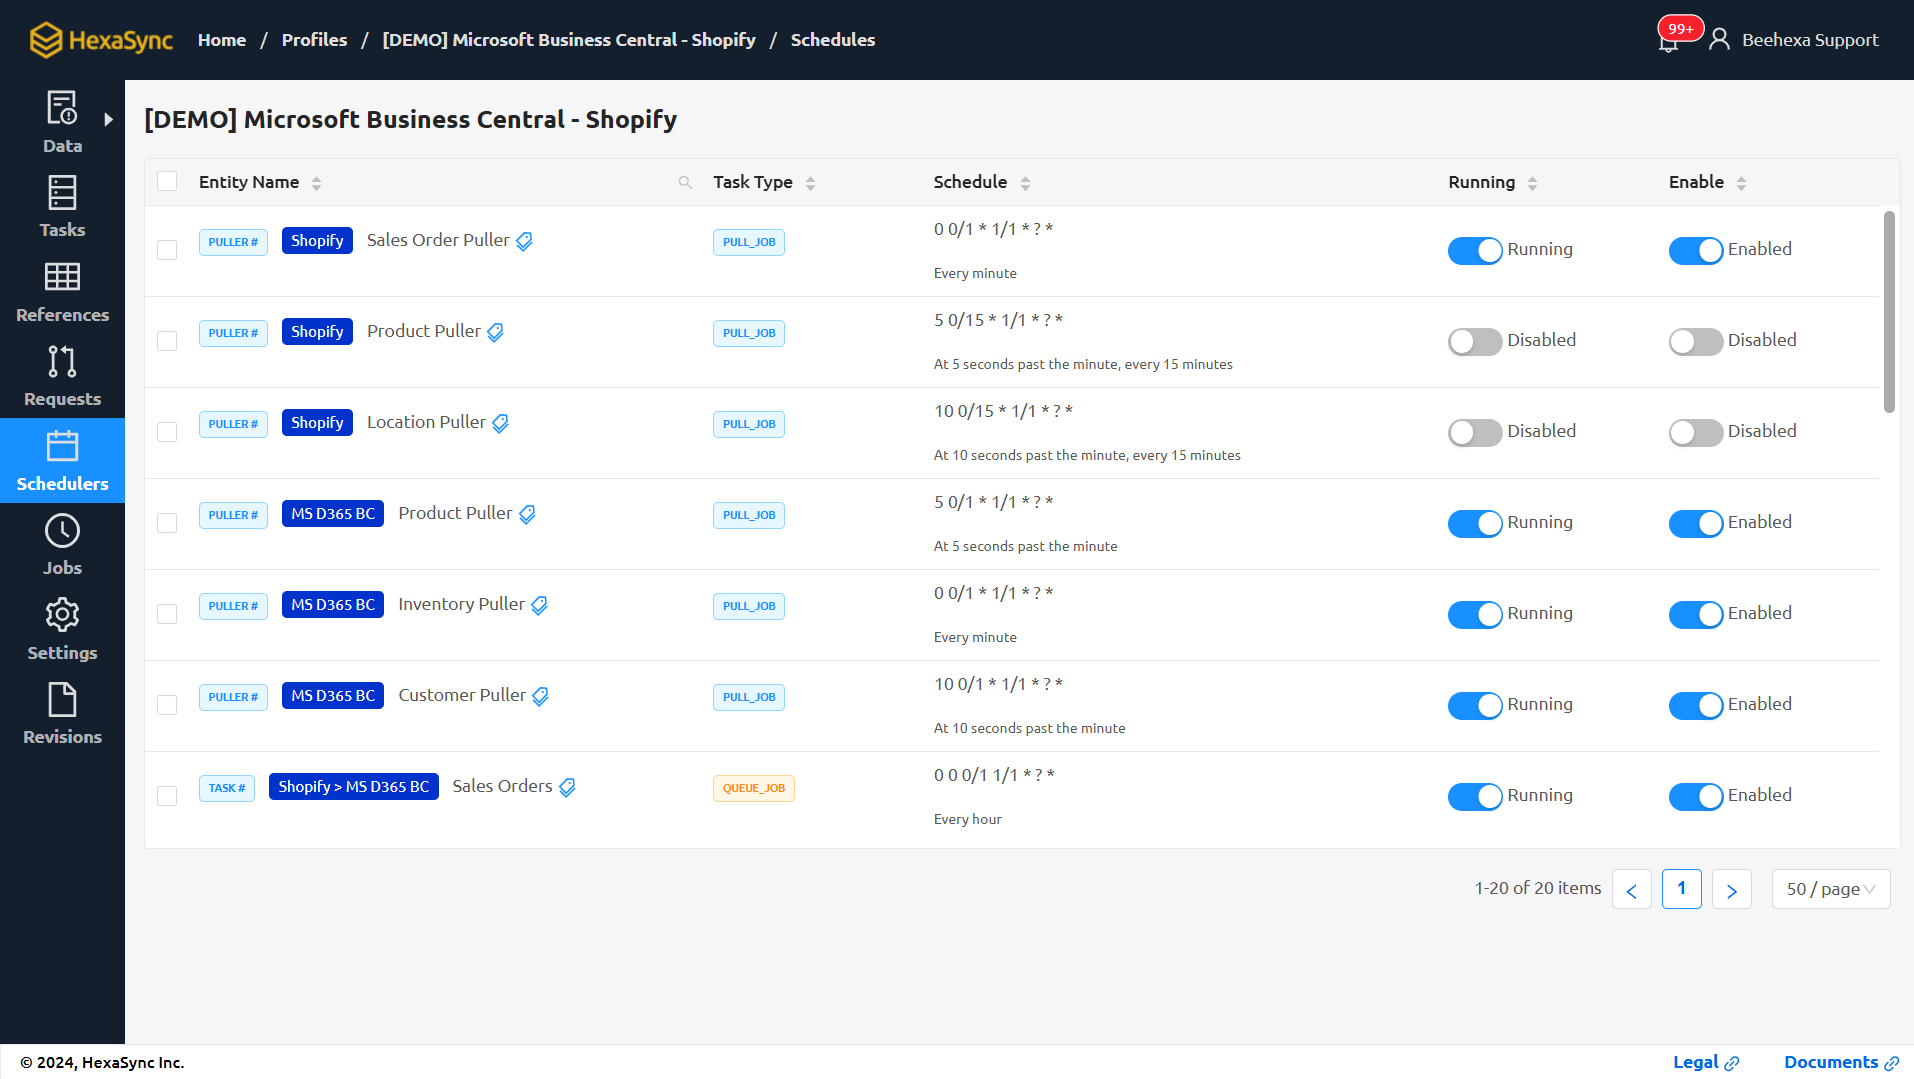Enable the Location Puller schedule
Image resolution: width=1914 pixels, height=1079 pixels.
[1696, 432]
